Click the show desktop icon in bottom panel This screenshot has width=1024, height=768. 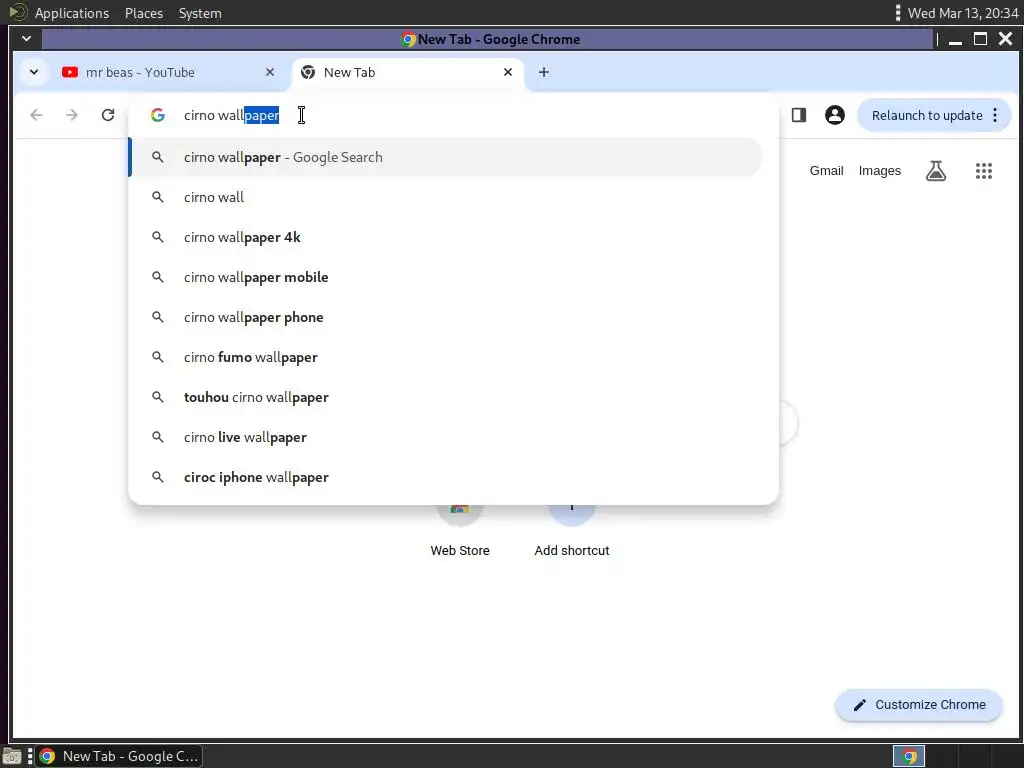click(12, 757)
